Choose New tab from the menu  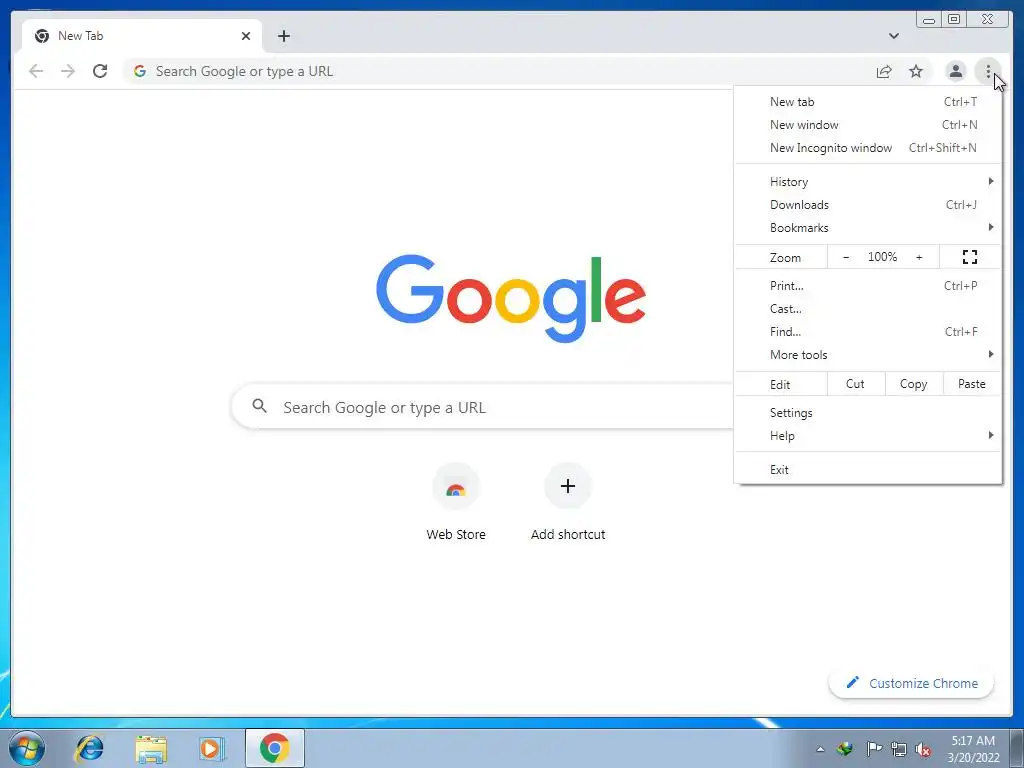[x=868, y=102]
